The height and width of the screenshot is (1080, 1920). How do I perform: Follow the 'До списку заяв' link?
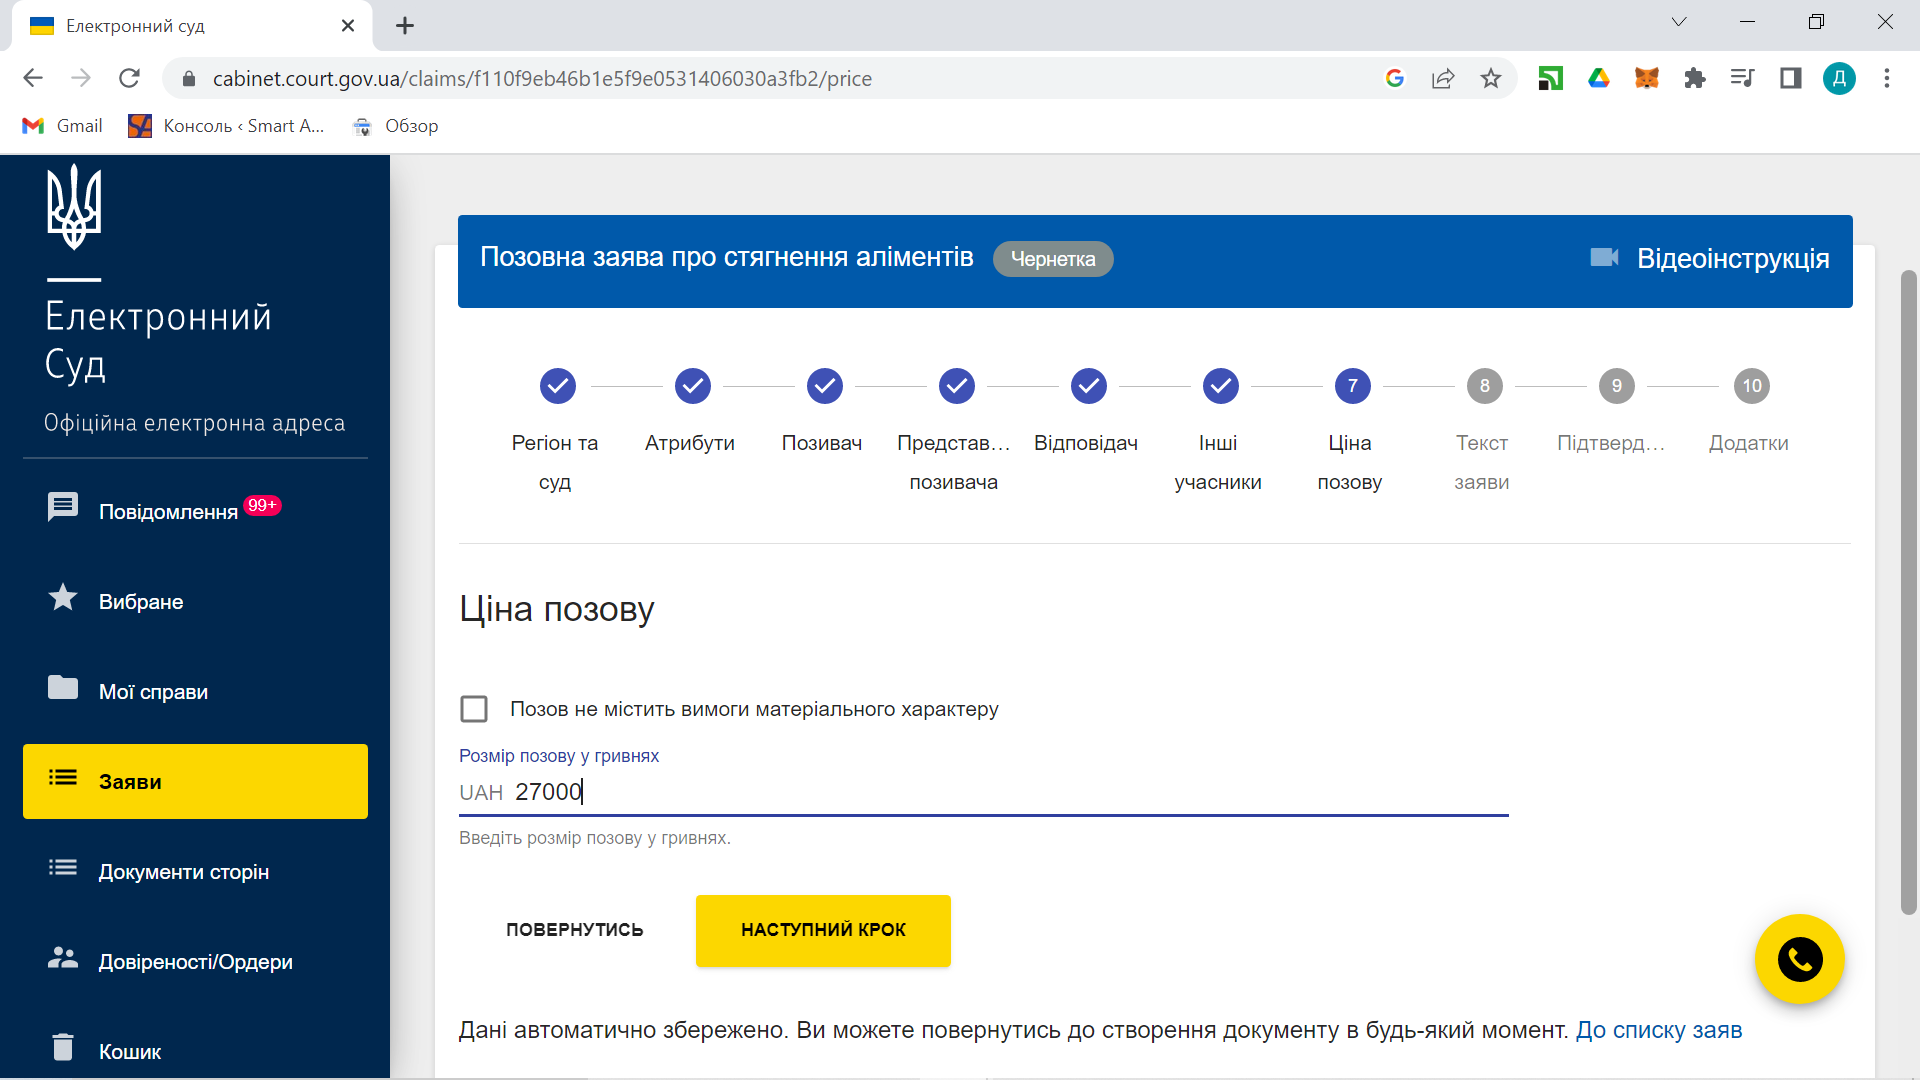point(1658,1030)
